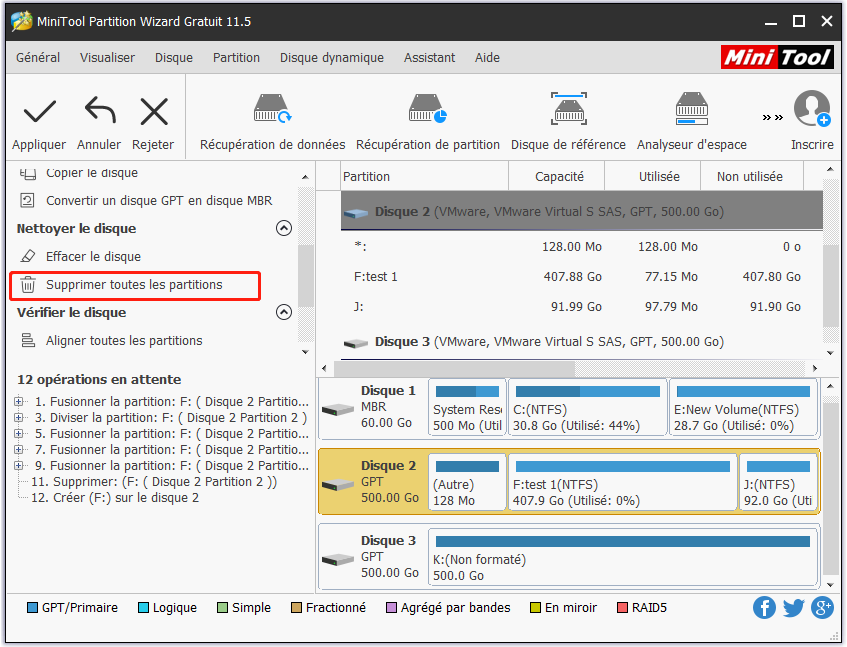Click Effacer le disque eraser icon

click(x=28, y=256)
